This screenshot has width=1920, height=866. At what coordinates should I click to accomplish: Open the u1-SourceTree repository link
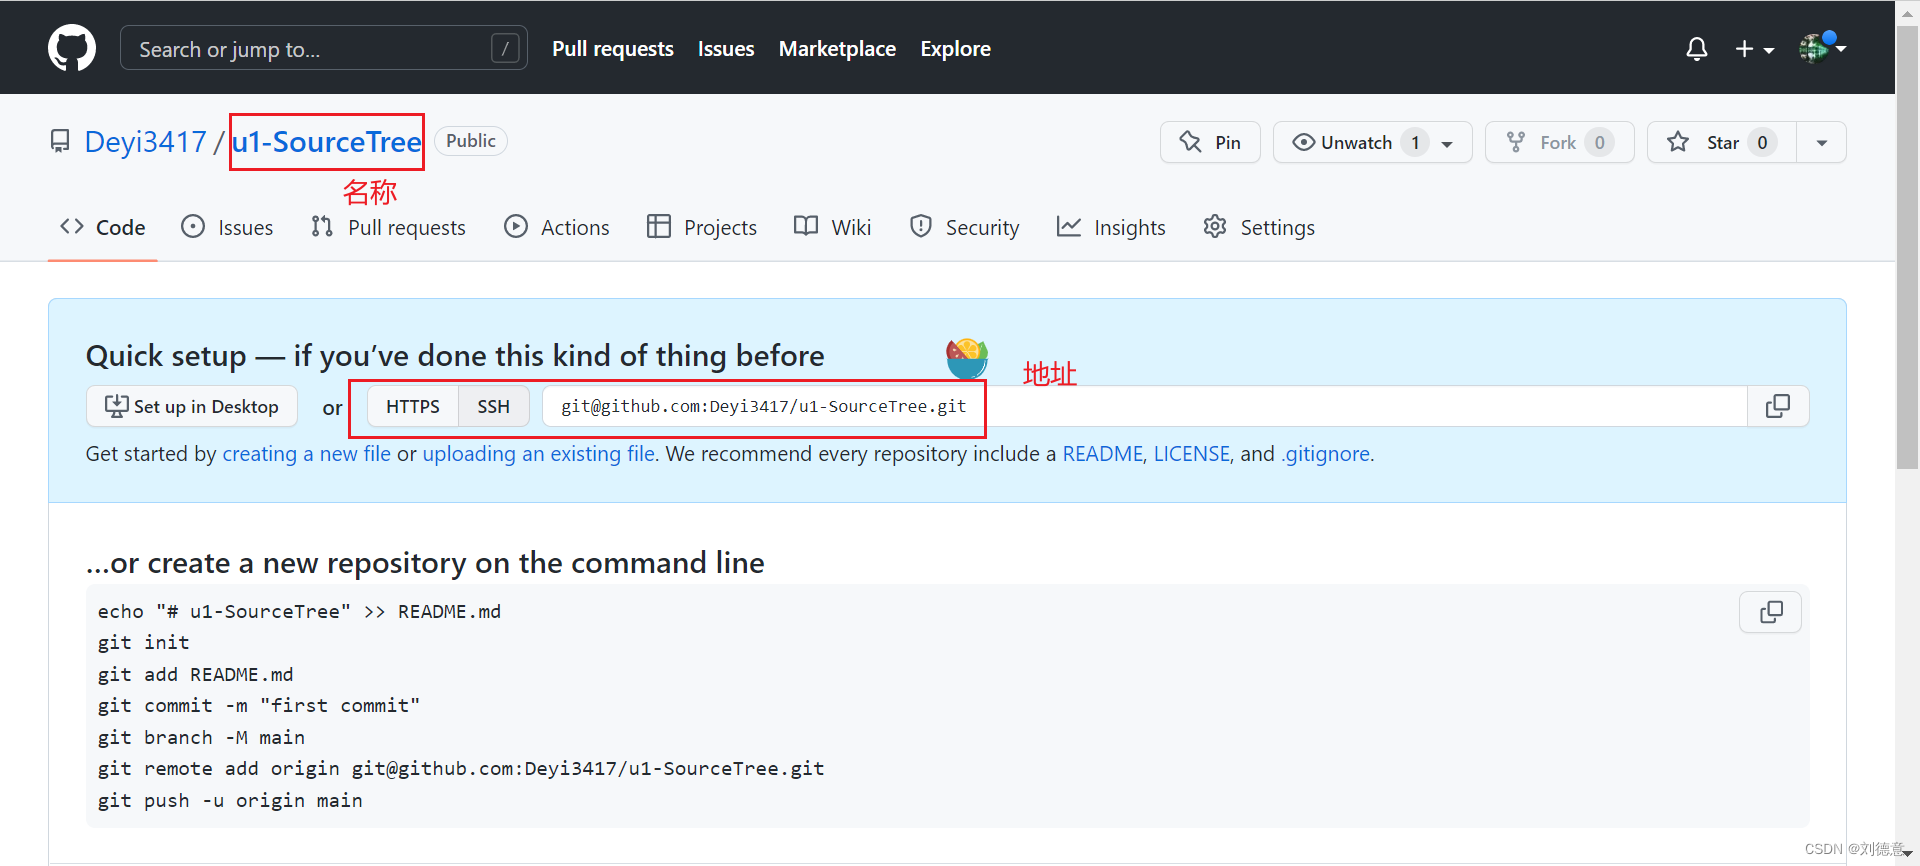327,141
